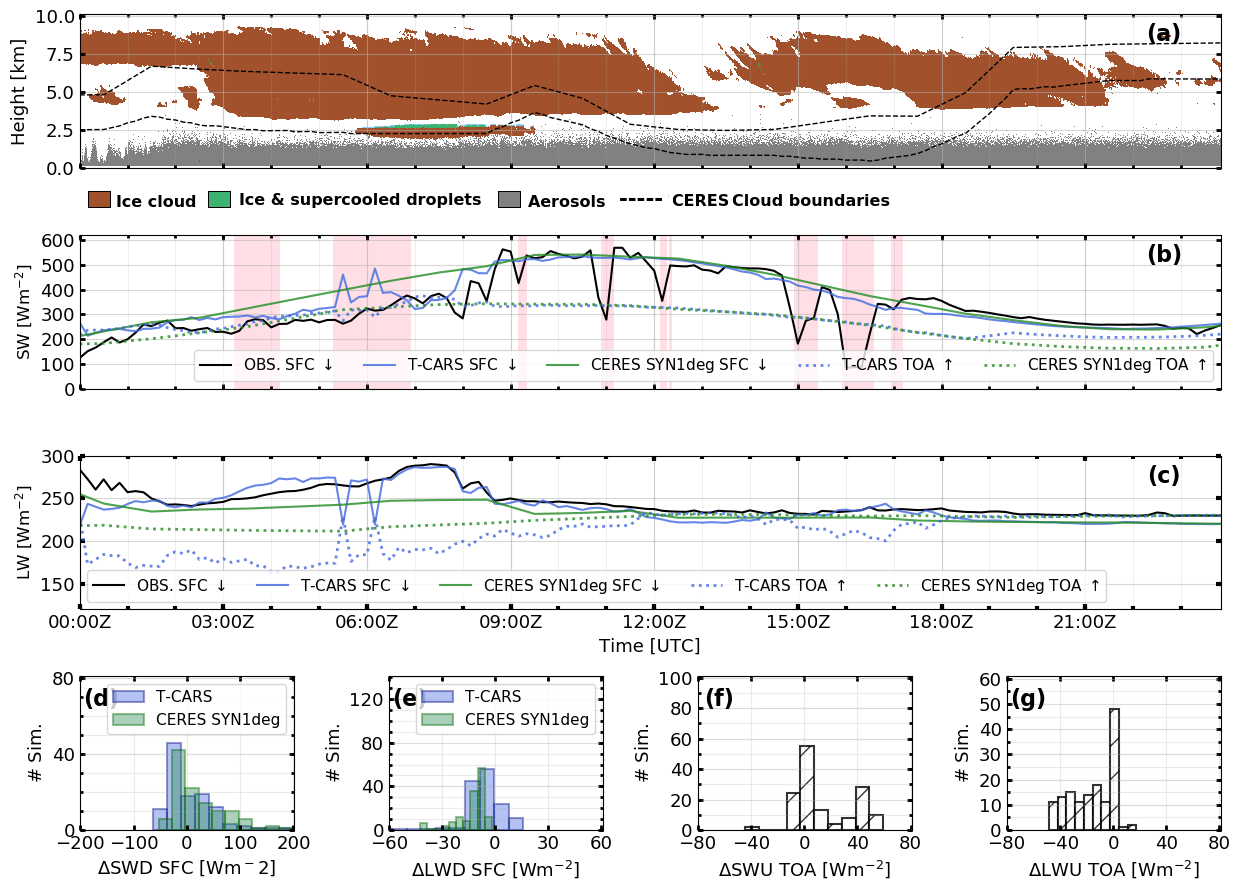Click the Time [UTC] axis label
The height and width of the screenshot is (890, 1240).
click(x=649, y=646)
